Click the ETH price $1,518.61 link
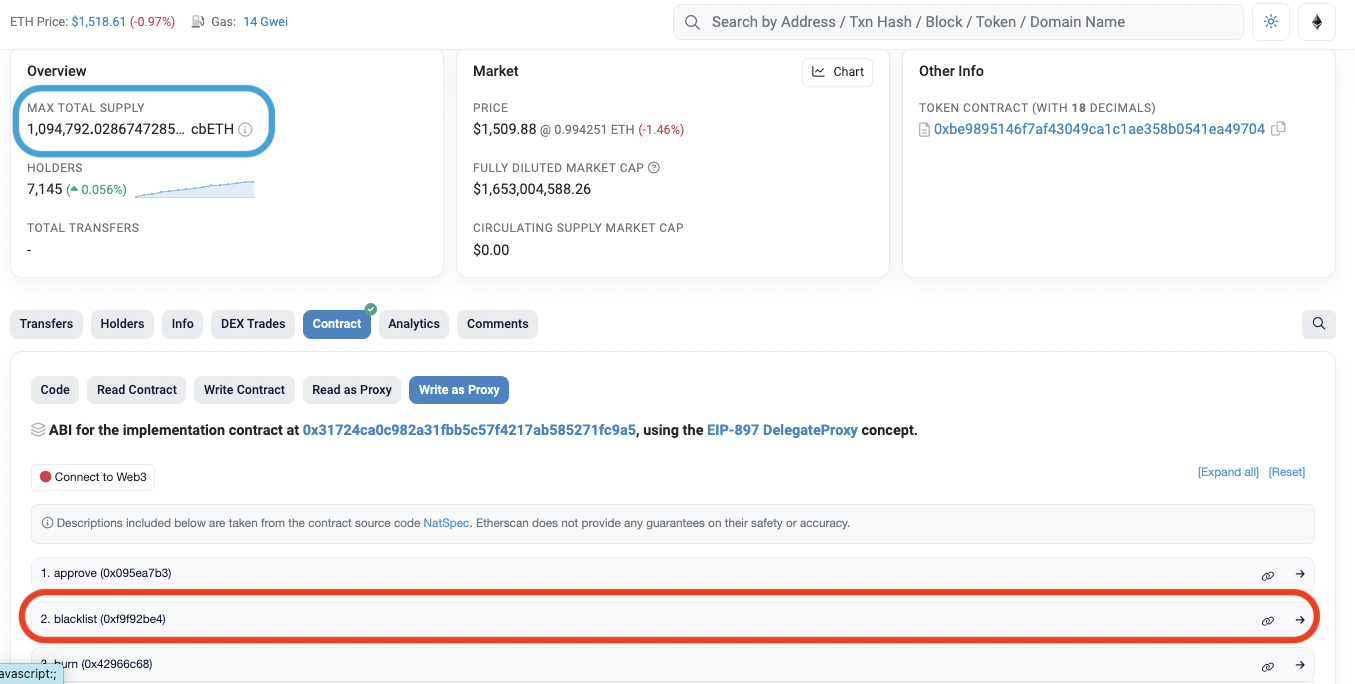 tap(99, 22)
